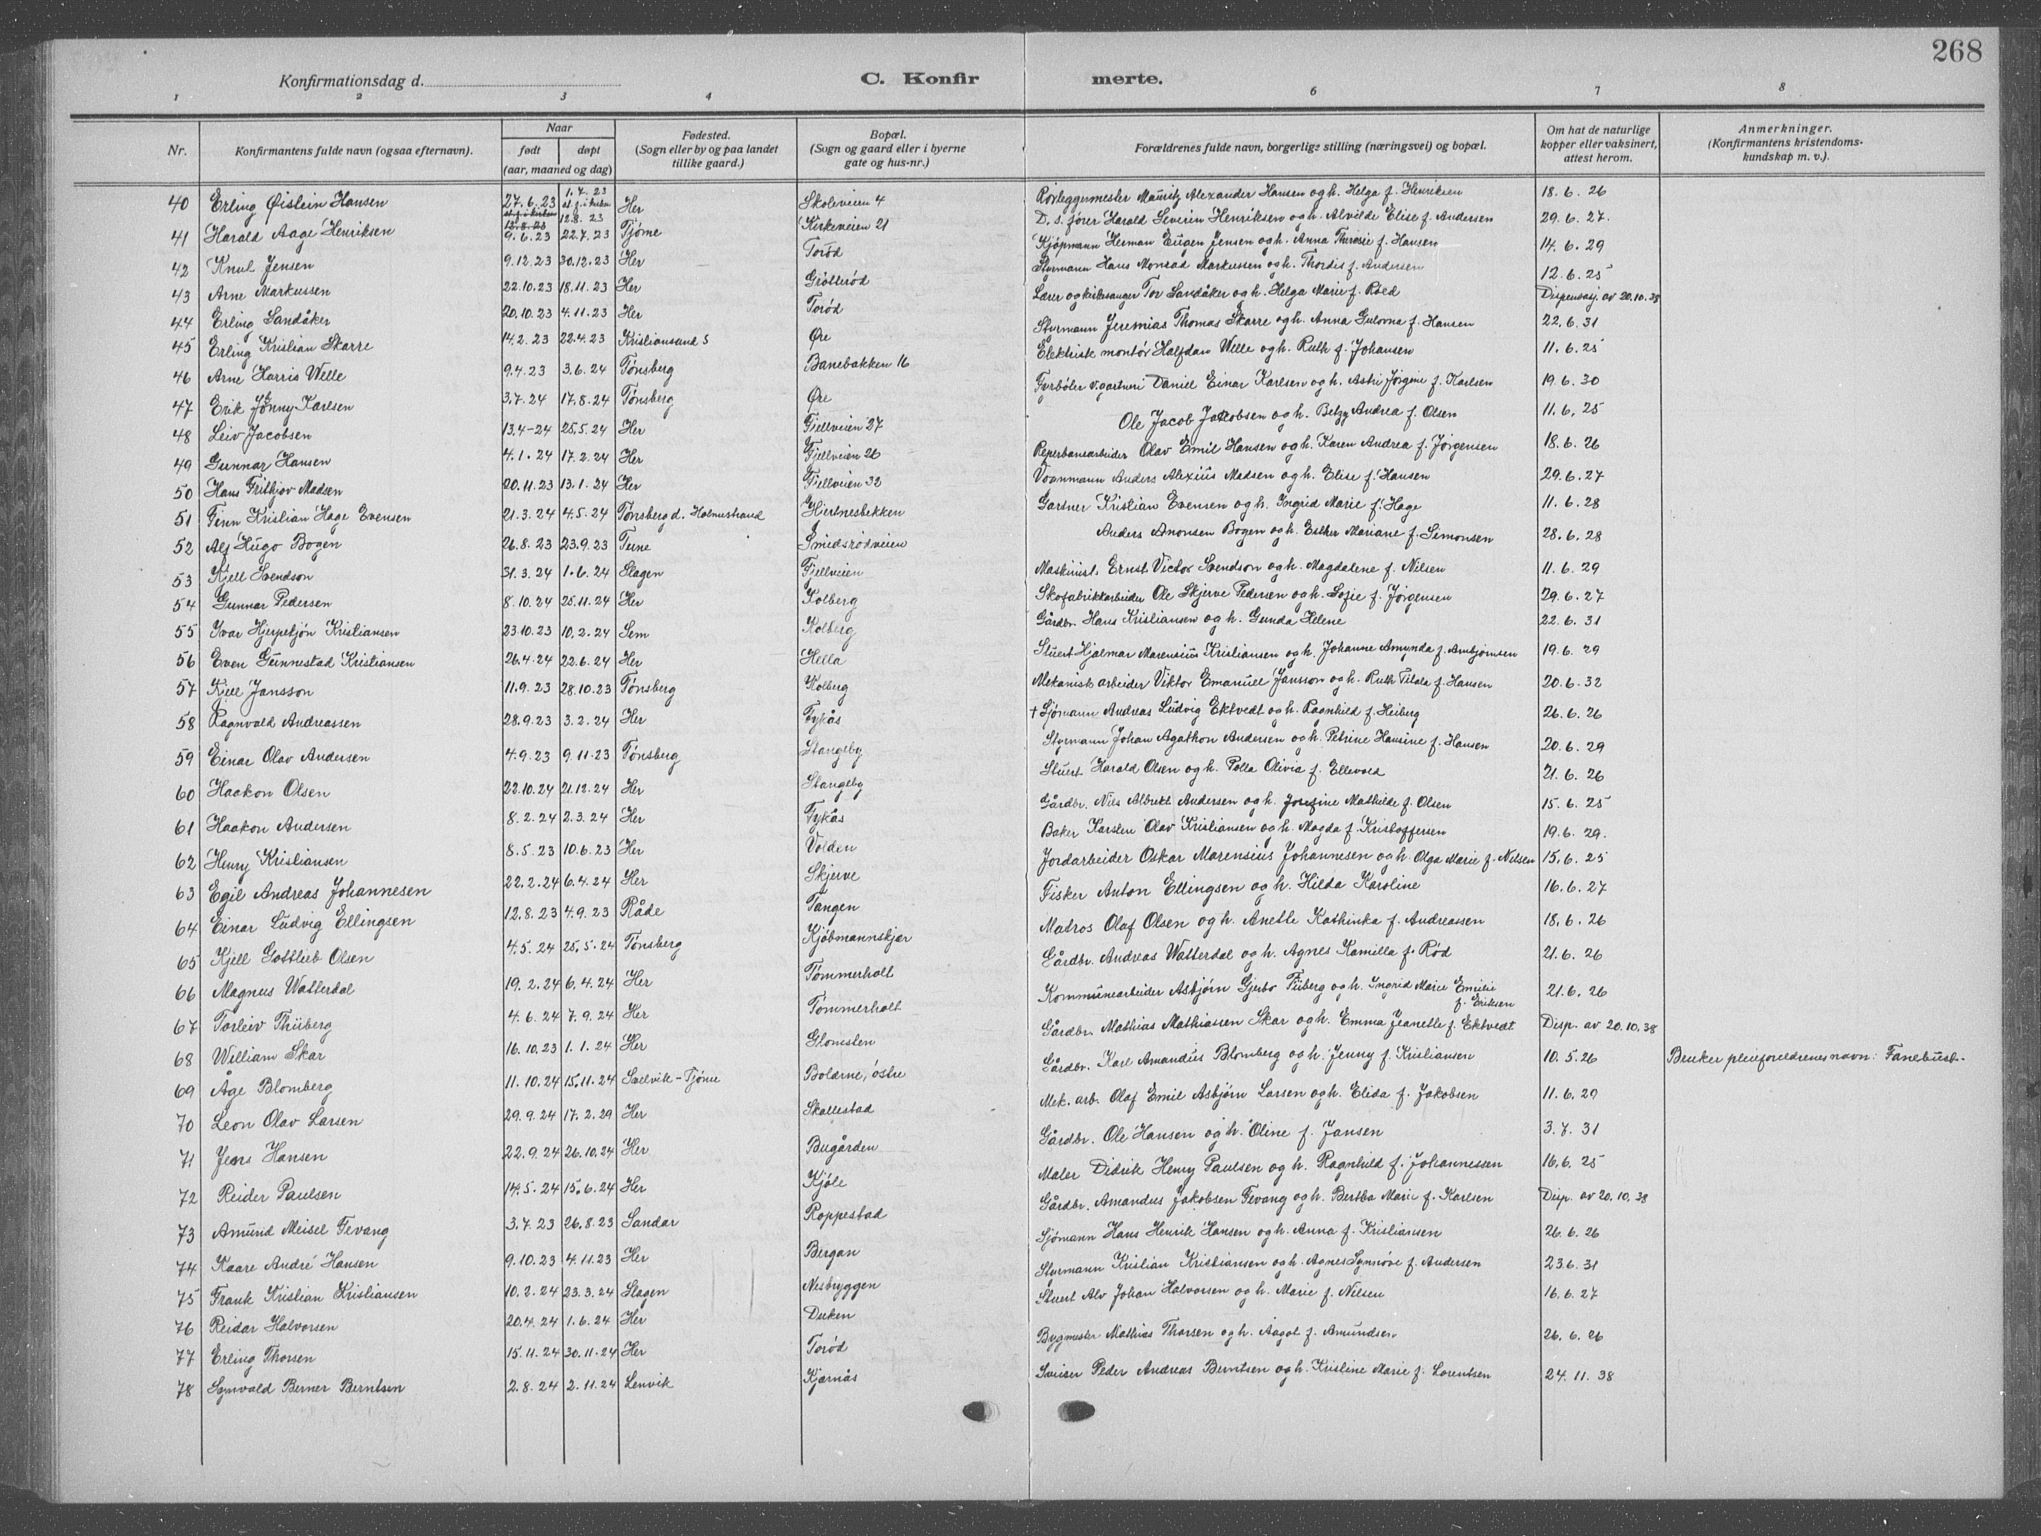Click the 'Forældrenes fulde navn' column header

[x=1311, y=147]
